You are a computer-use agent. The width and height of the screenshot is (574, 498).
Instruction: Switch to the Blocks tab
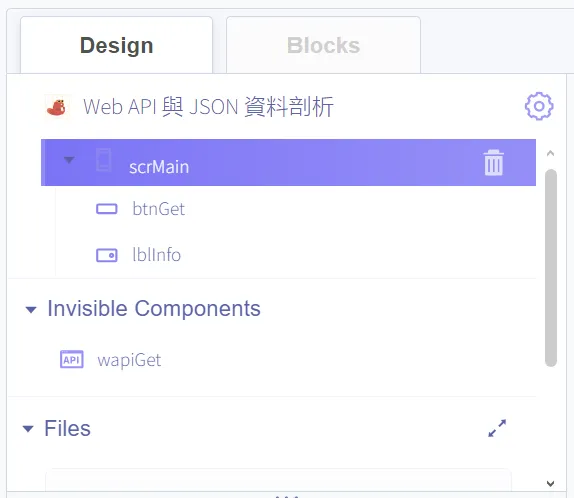click(x=323, y=45)
